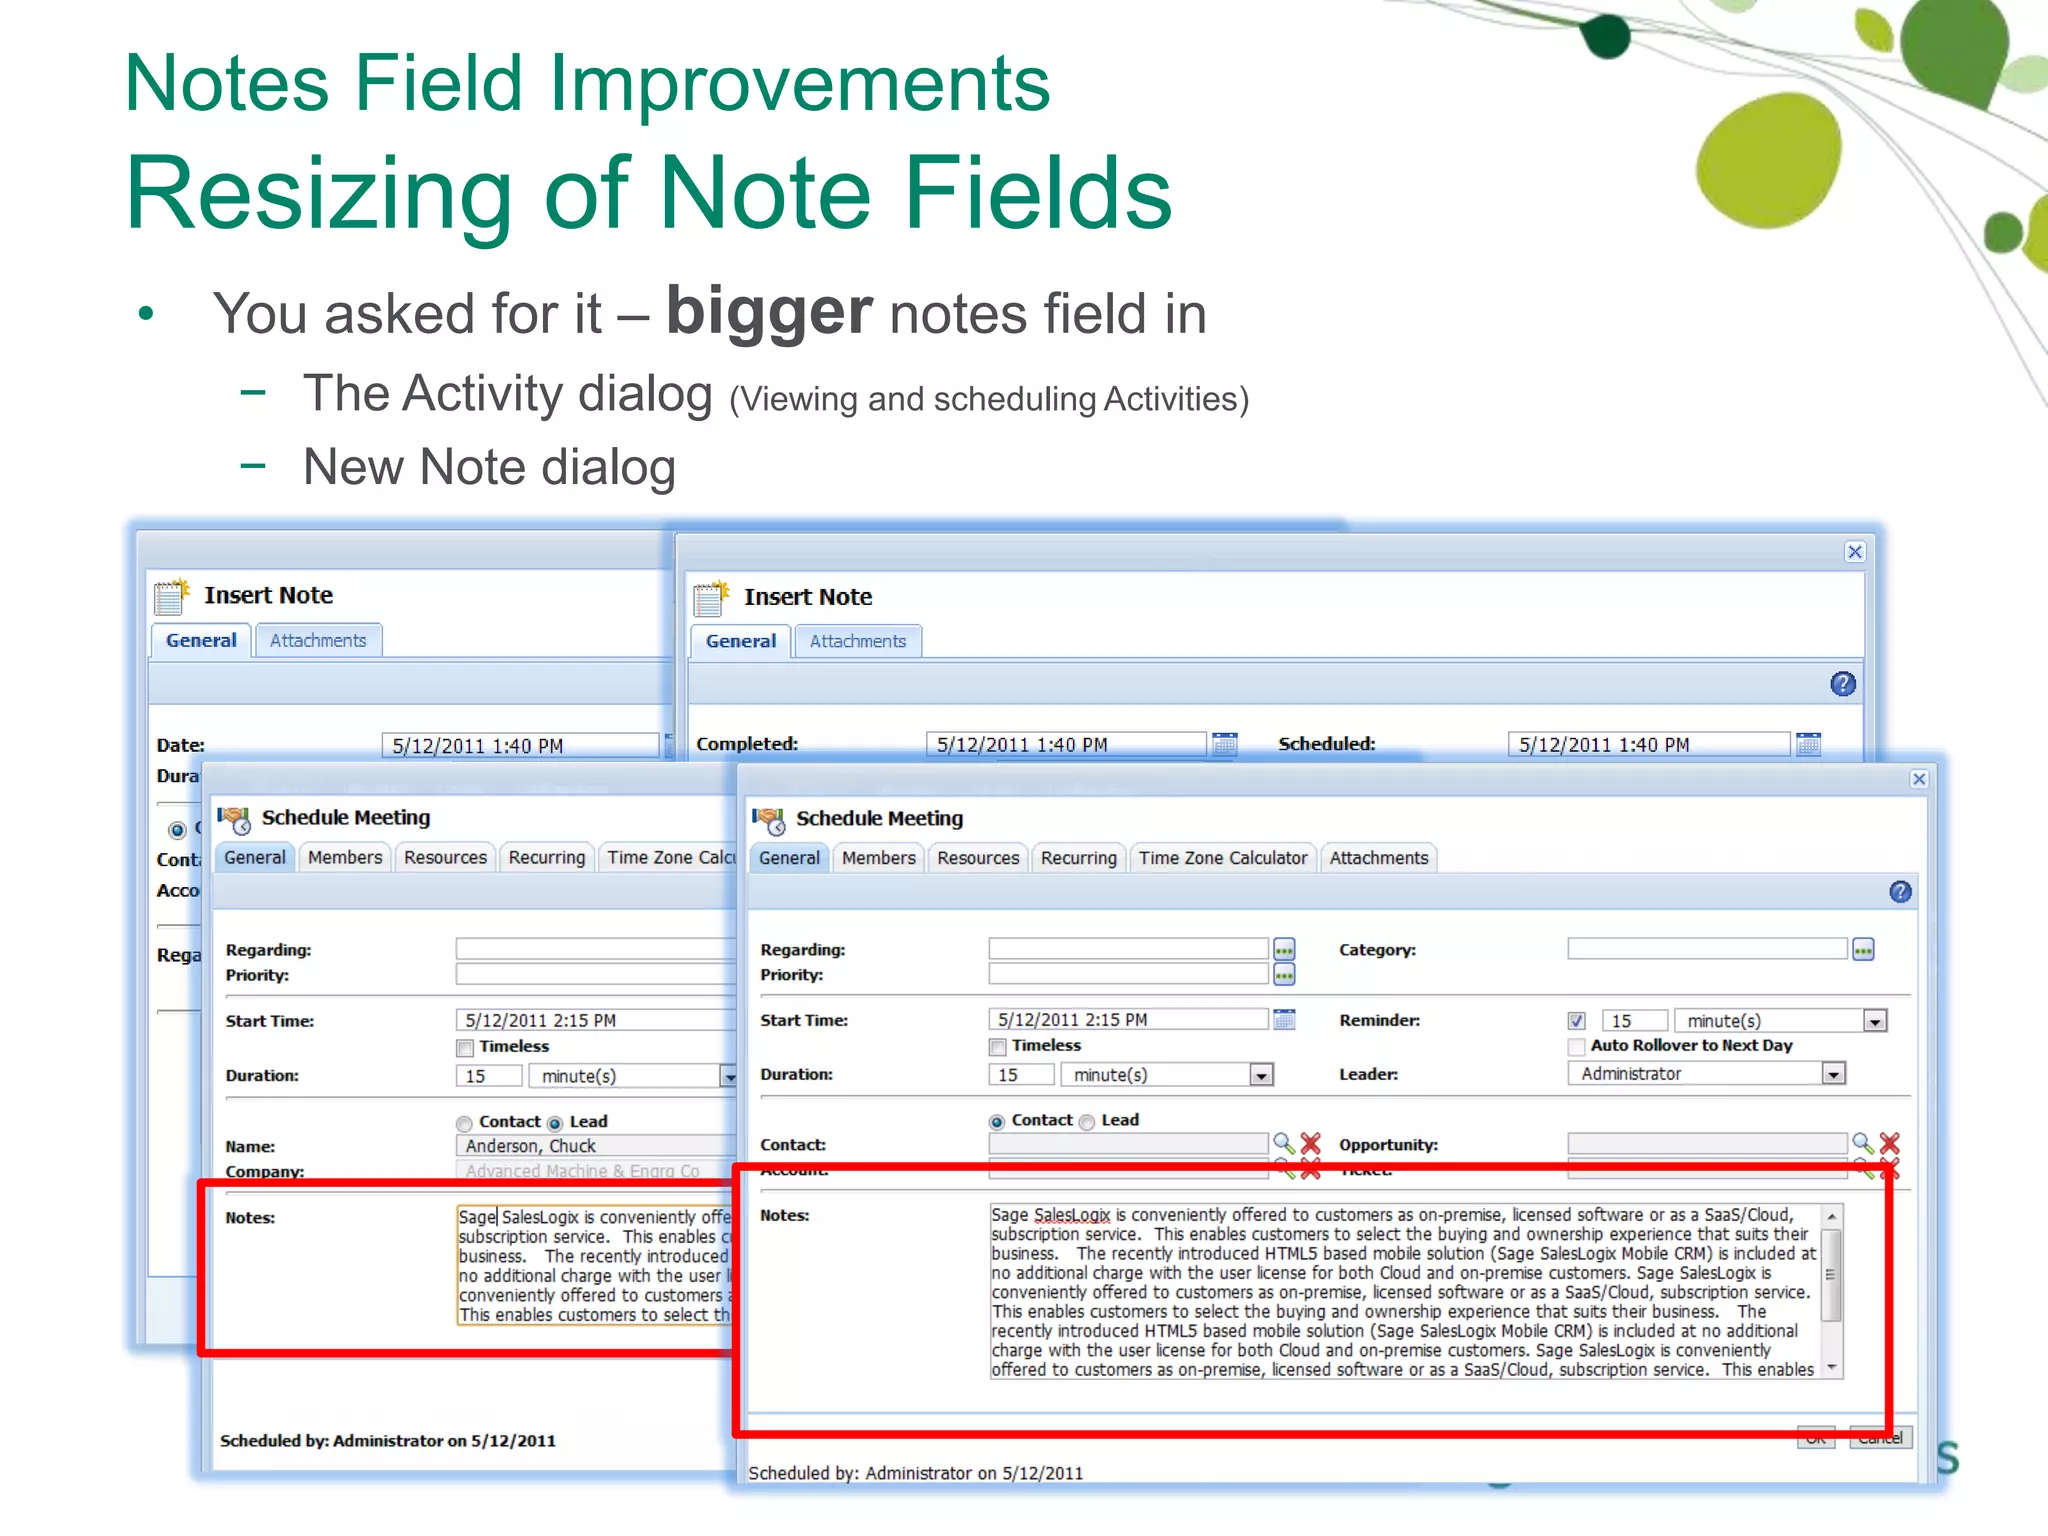2048x1536 pixels.
Task: Close the right Insert Note dialog
Action: tap(1855, 552)
